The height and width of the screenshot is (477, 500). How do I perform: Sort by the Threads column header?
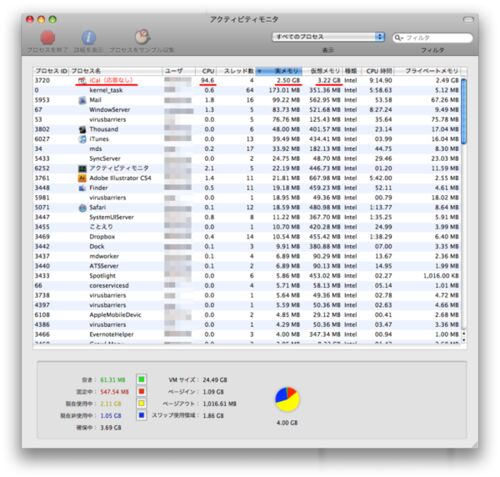coord(236,71)
